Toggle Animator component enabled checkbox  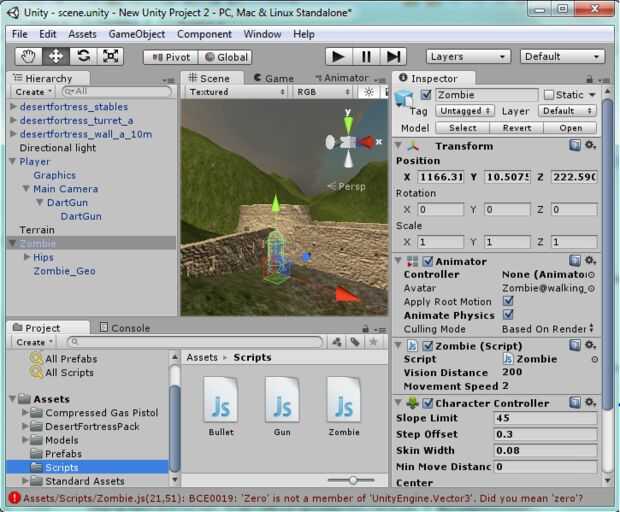427,261
